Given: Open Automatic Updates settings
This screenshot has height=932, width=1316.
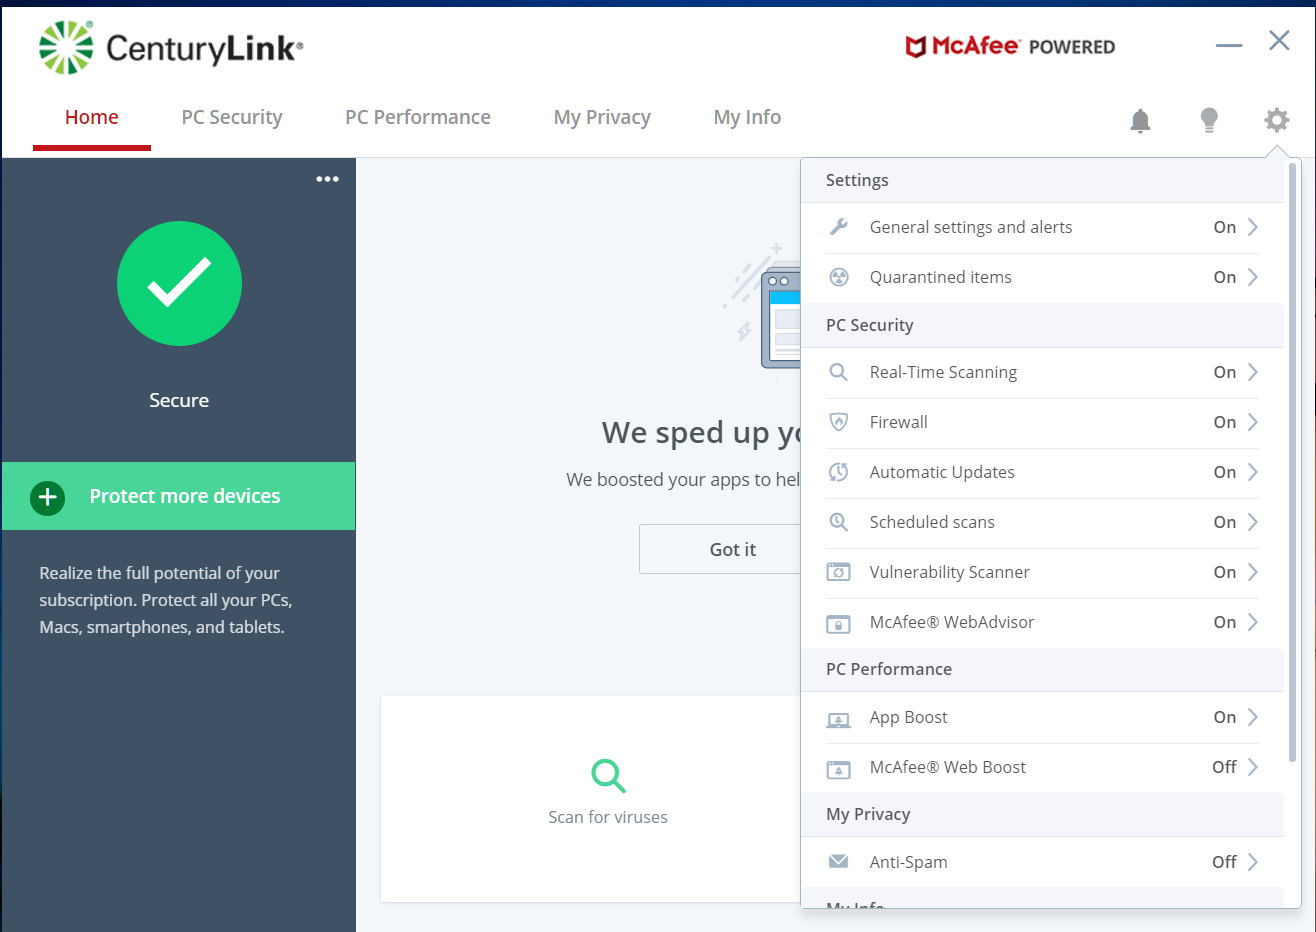Looking at the screenshot, I should (1042, 472).
